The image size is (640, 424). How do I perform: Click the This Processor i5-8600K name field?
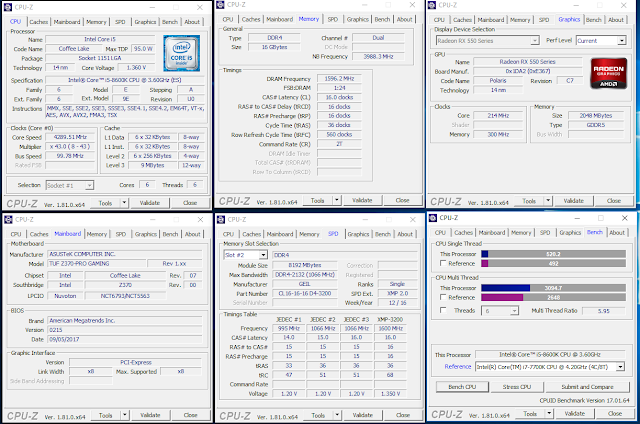coord(550,355)
